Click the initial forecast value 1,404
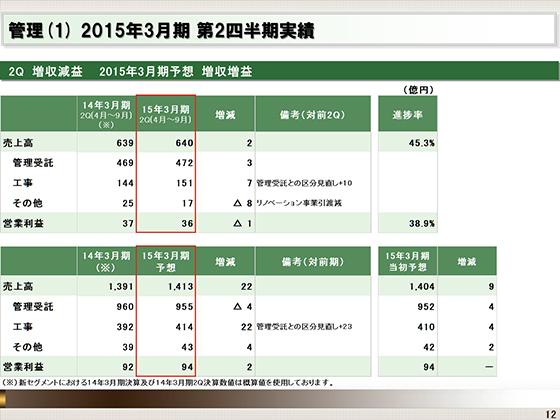Image resolution: width=560 pixels, height=420 pixels. 422,286
